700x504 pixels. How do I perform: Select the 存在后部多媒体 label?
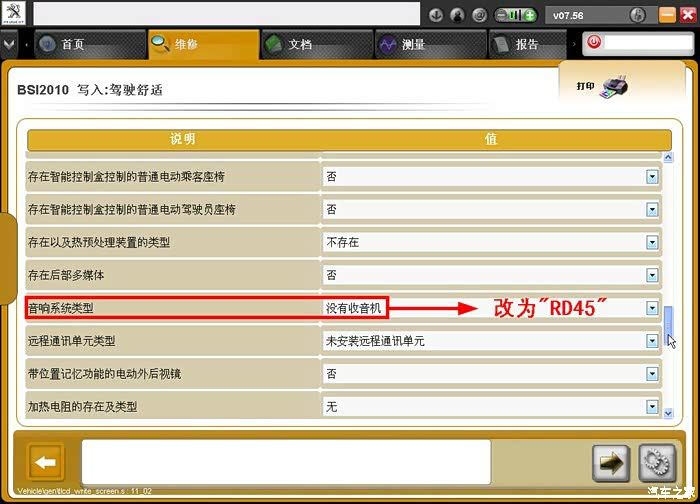coord(66,275)
